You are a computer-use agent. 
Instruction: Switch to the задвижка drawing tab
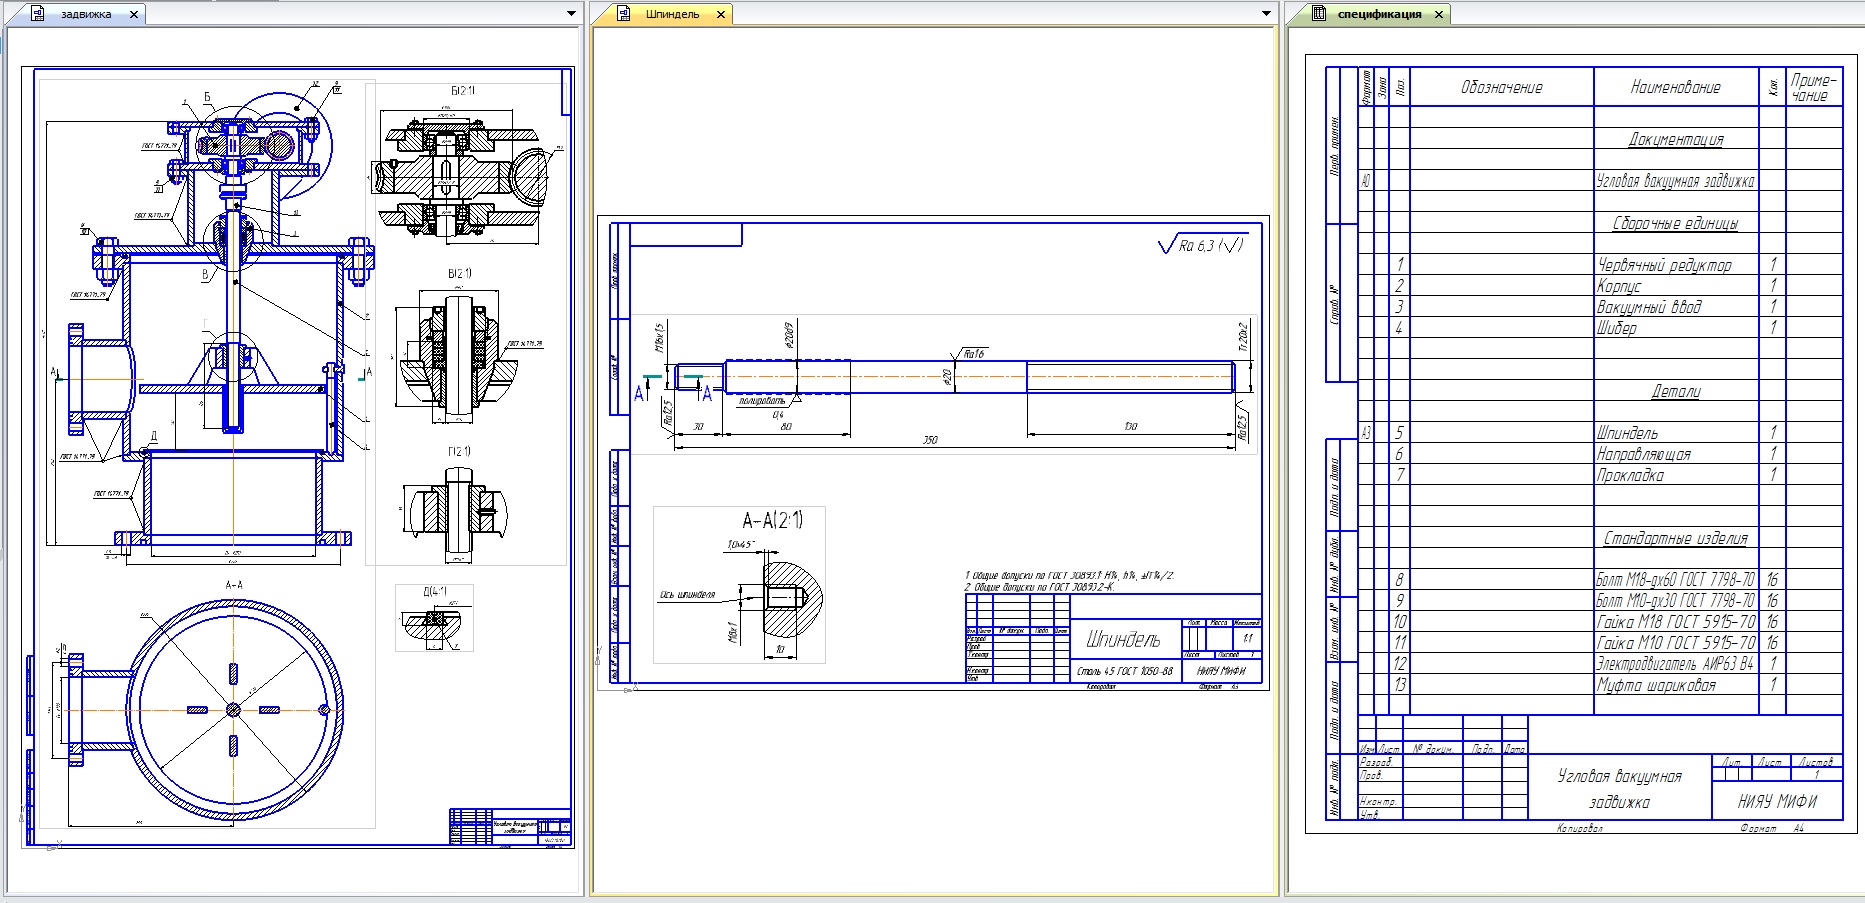(x=86, y=14)
